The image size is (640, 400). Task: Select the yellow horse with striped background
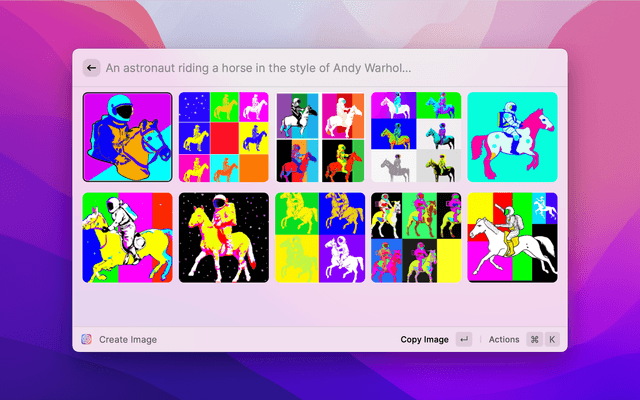click(x=127, y=237)
